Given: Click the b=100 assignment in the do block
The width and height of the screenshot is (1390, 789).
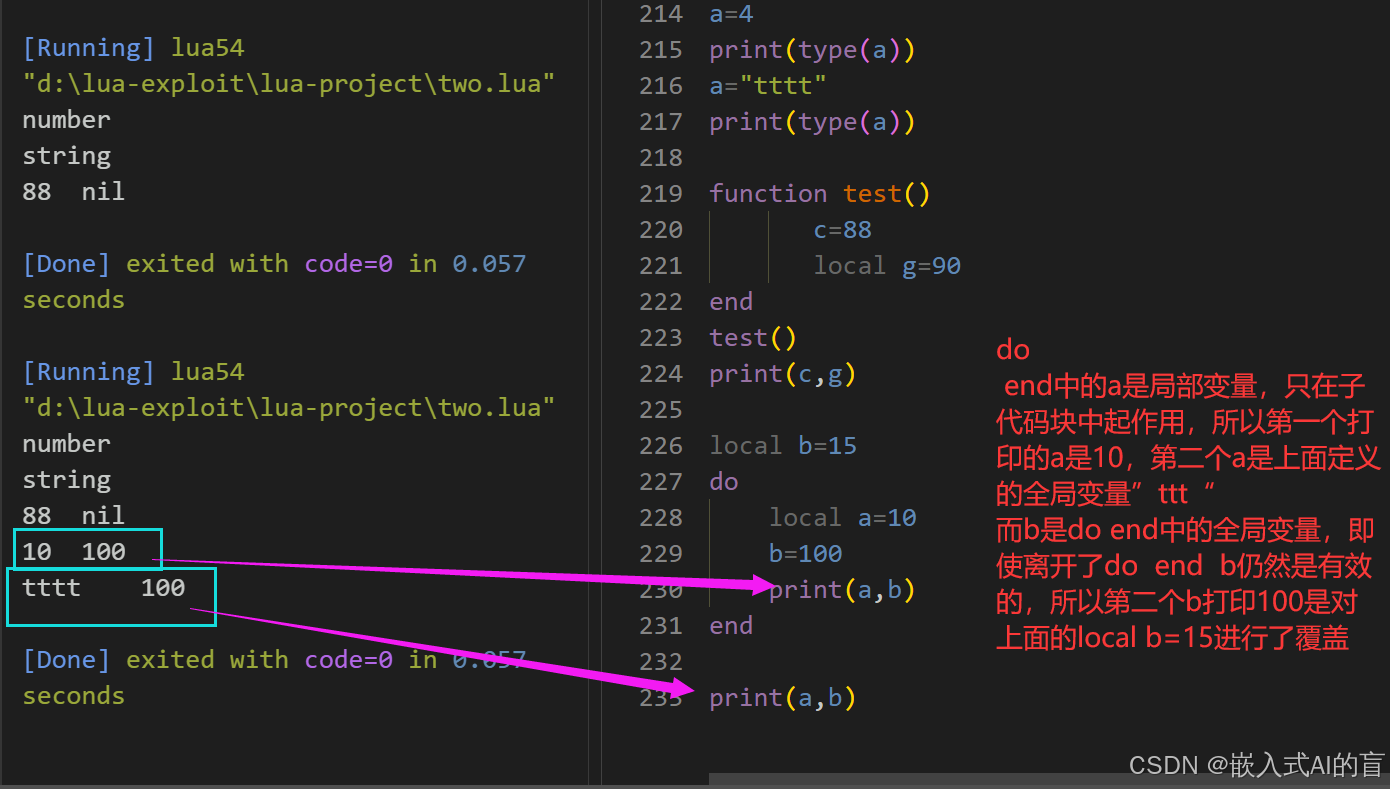Looking at the screenshot, I should 805,554.
